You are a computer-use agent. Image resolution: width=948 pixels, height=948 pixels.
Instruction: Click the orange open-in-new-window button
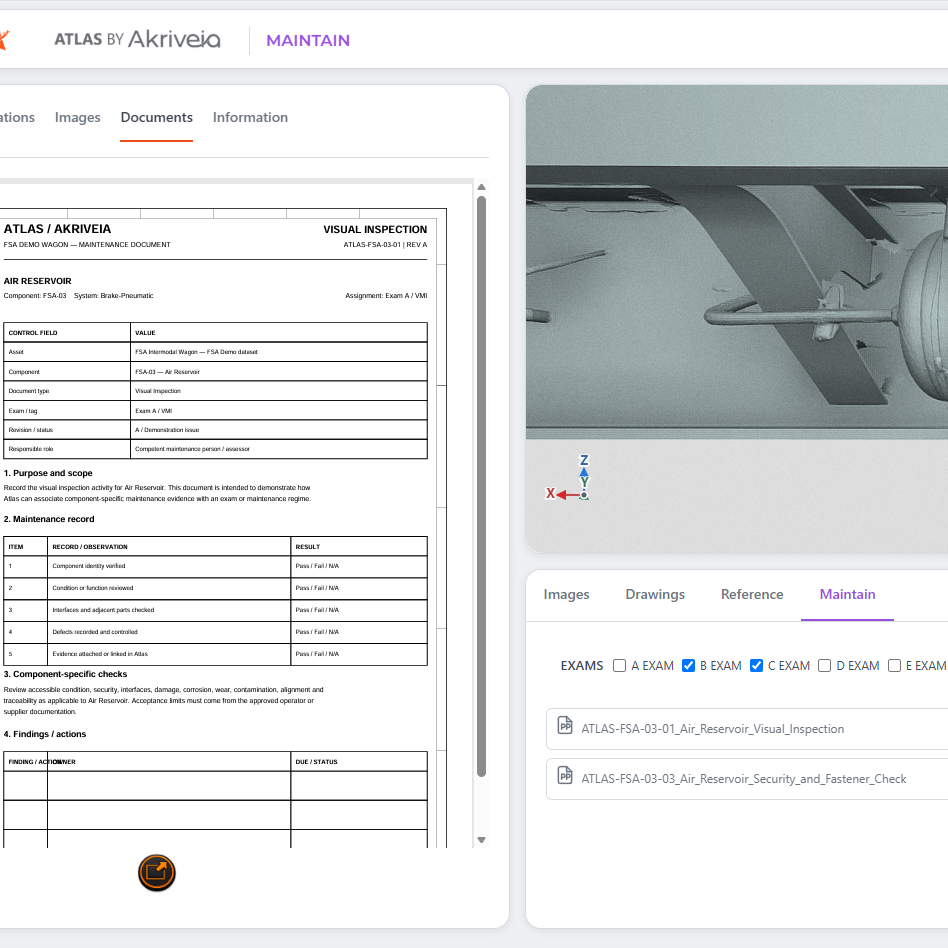click(x=157, y=872)
